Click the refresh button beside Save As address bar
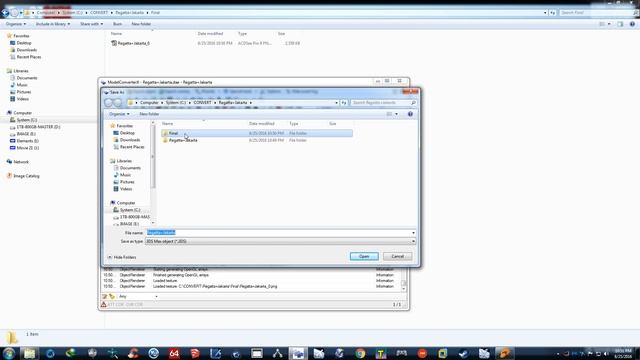Screen dimensions: 640x360 click(x=344, y=103)
